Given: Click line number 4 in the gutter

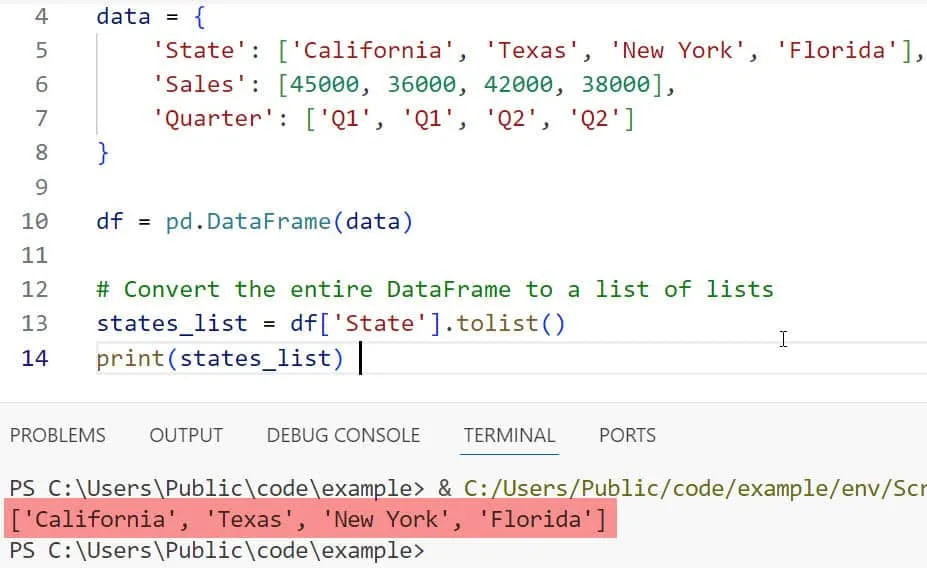Looking at the screenshot, I should [40, 17].
